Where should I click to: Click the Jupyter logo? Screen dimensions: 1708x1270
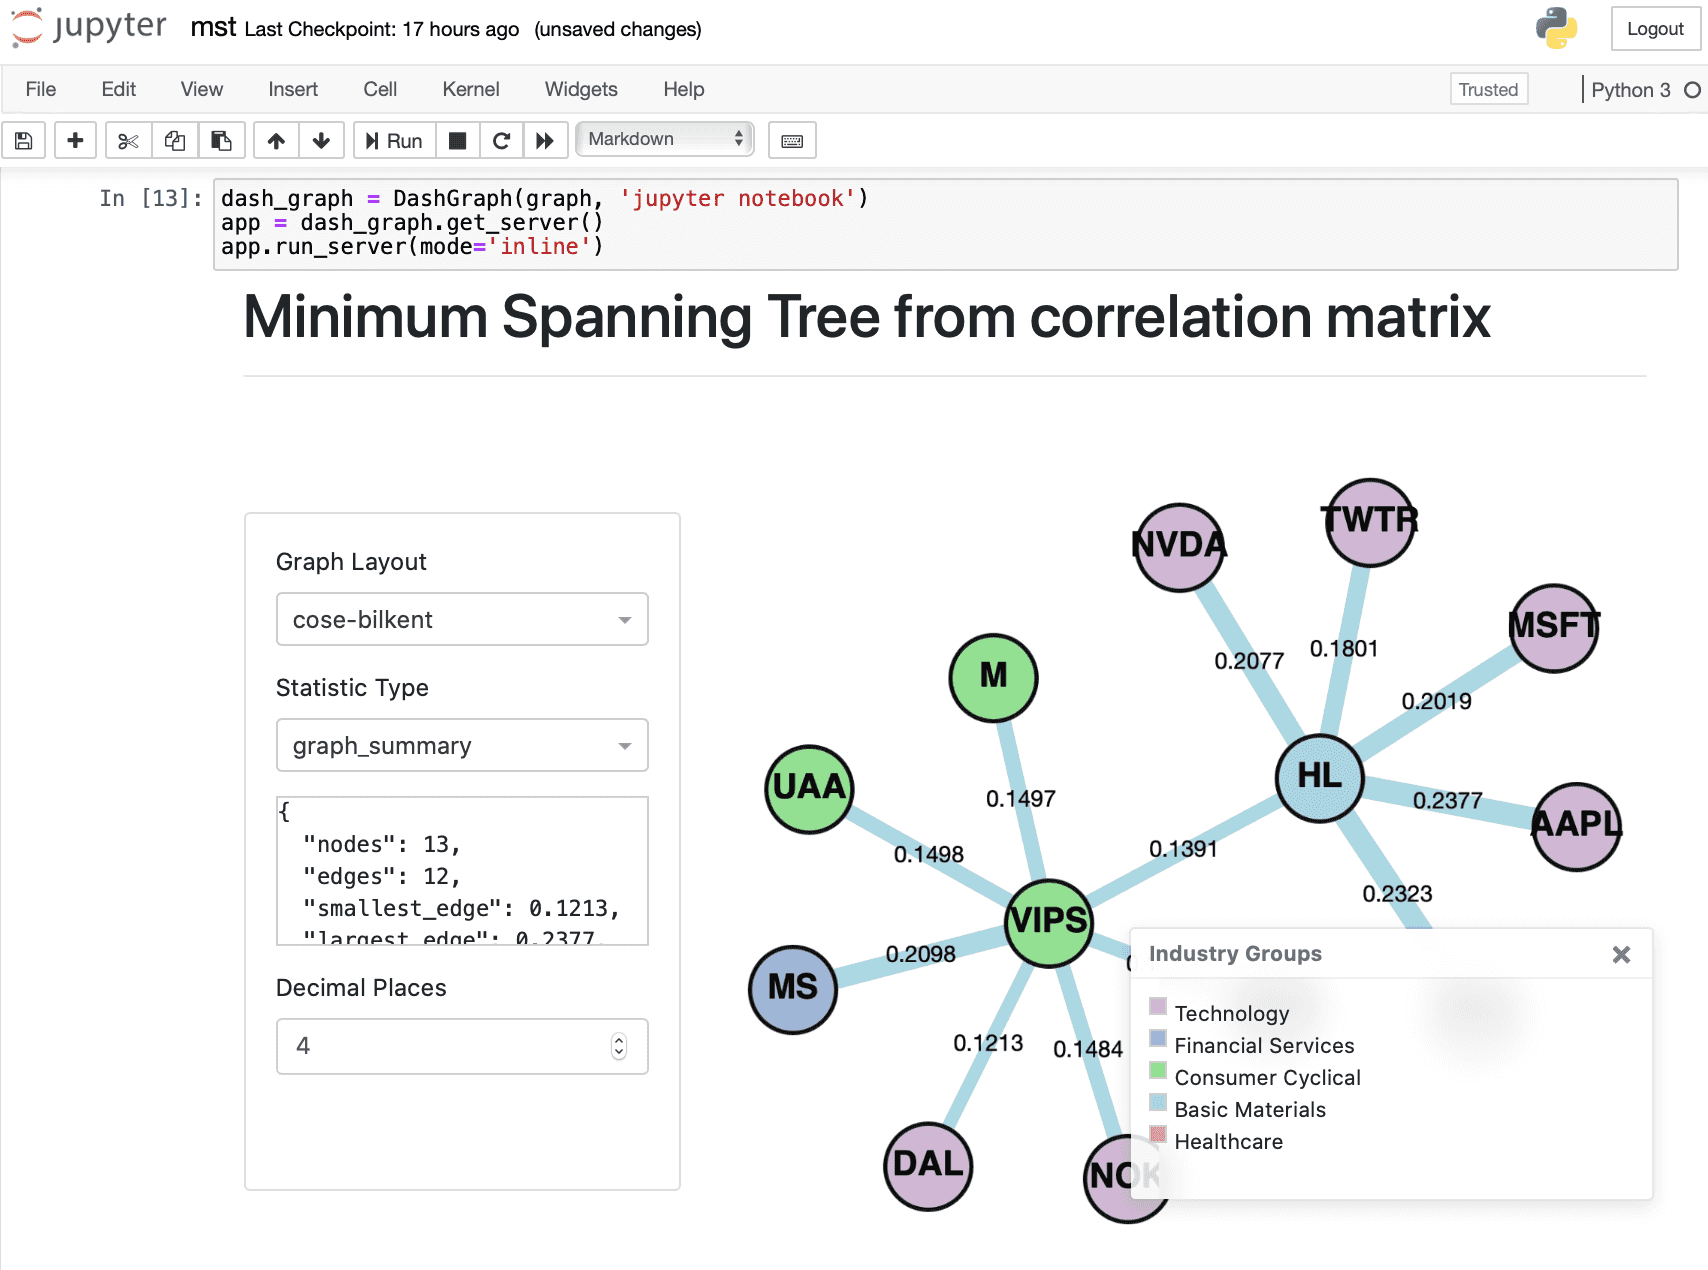[x=89, y=27]
